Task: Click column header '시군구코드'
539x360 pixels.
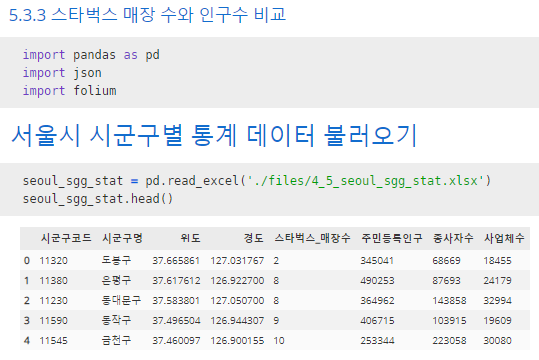Action: [x=66, y=238]
